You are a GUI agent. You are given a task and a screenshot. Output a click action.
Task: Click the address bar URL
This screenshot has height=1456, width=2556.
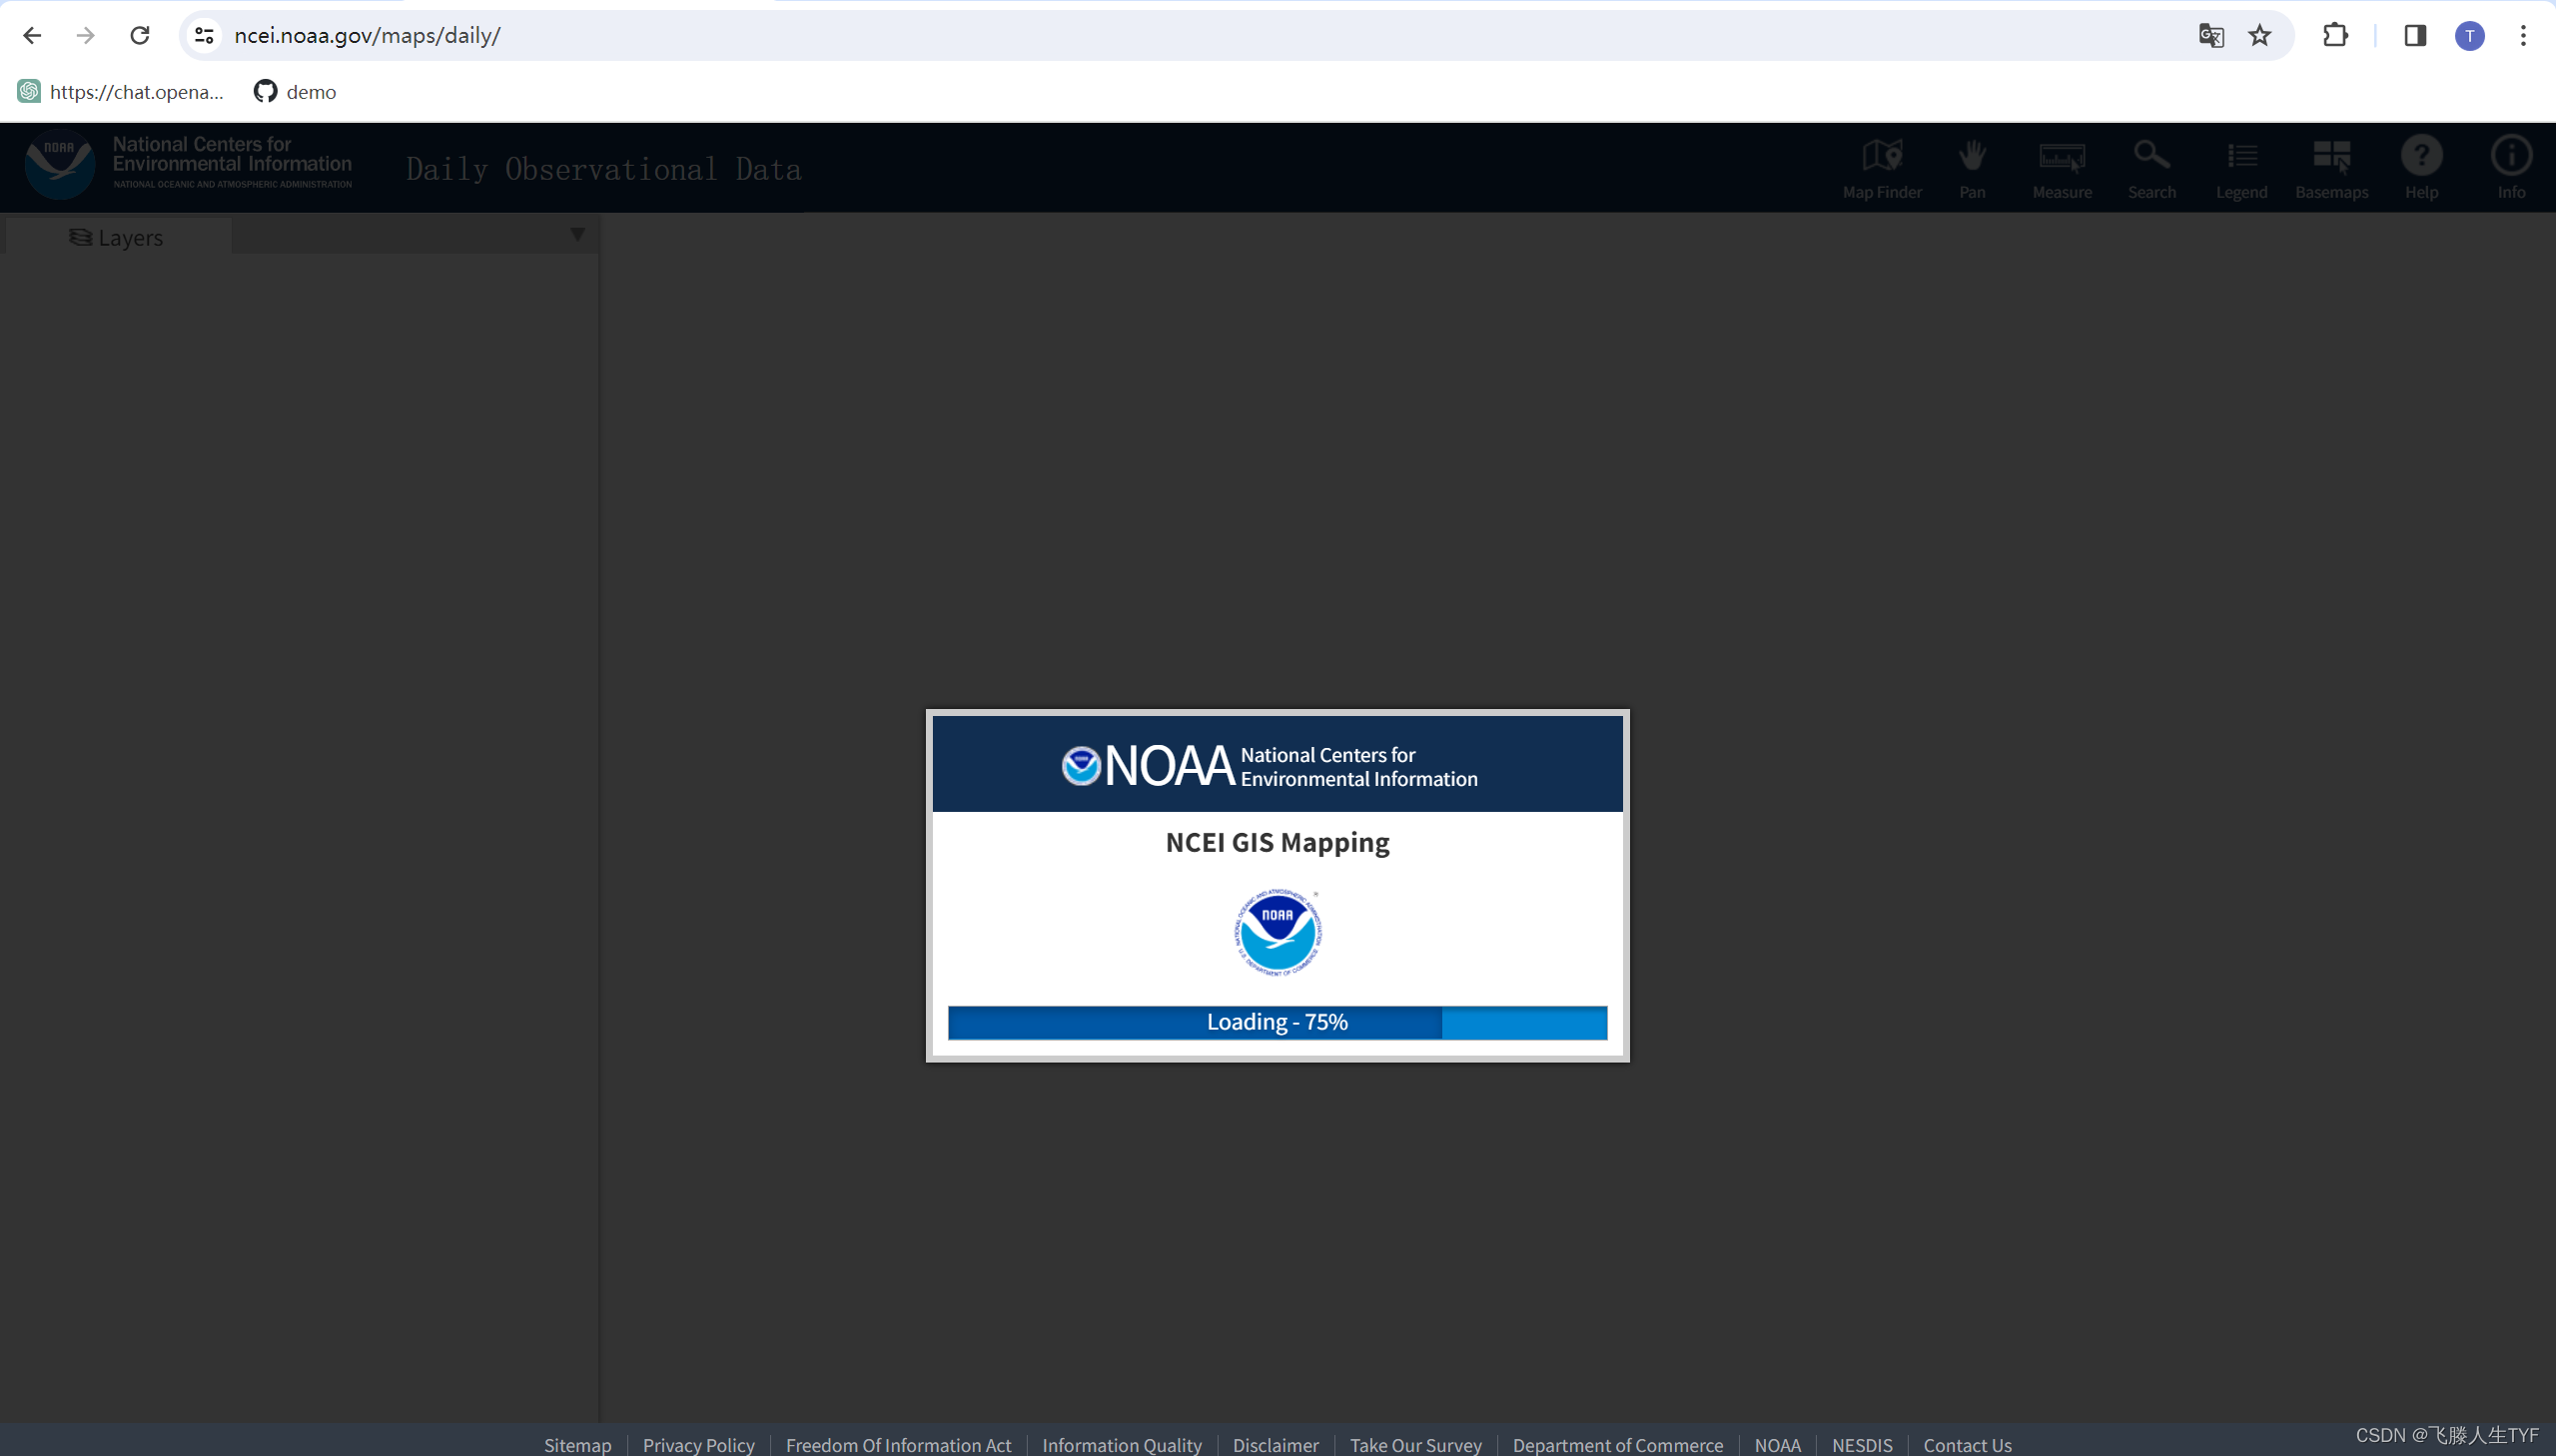(367, 36)
